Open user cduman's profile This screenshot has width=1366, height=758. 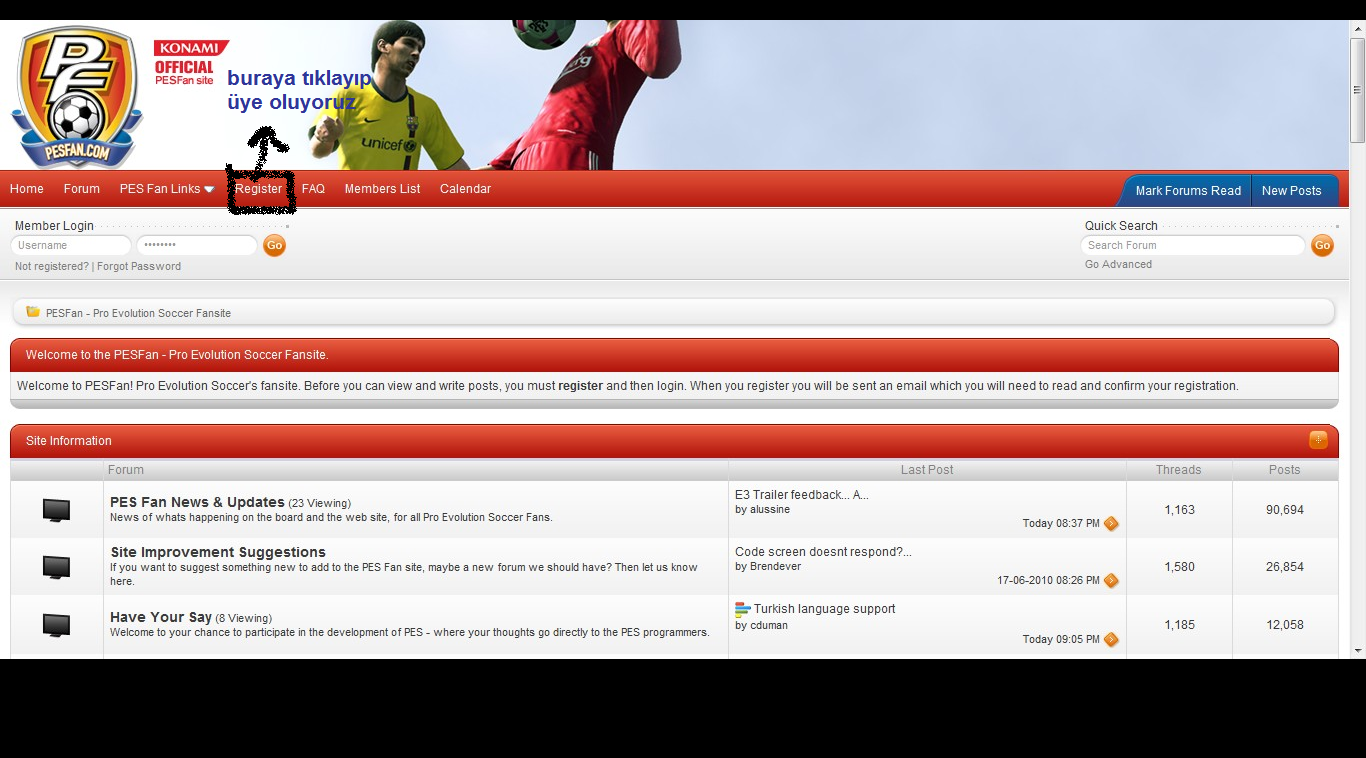pos(769,626)
